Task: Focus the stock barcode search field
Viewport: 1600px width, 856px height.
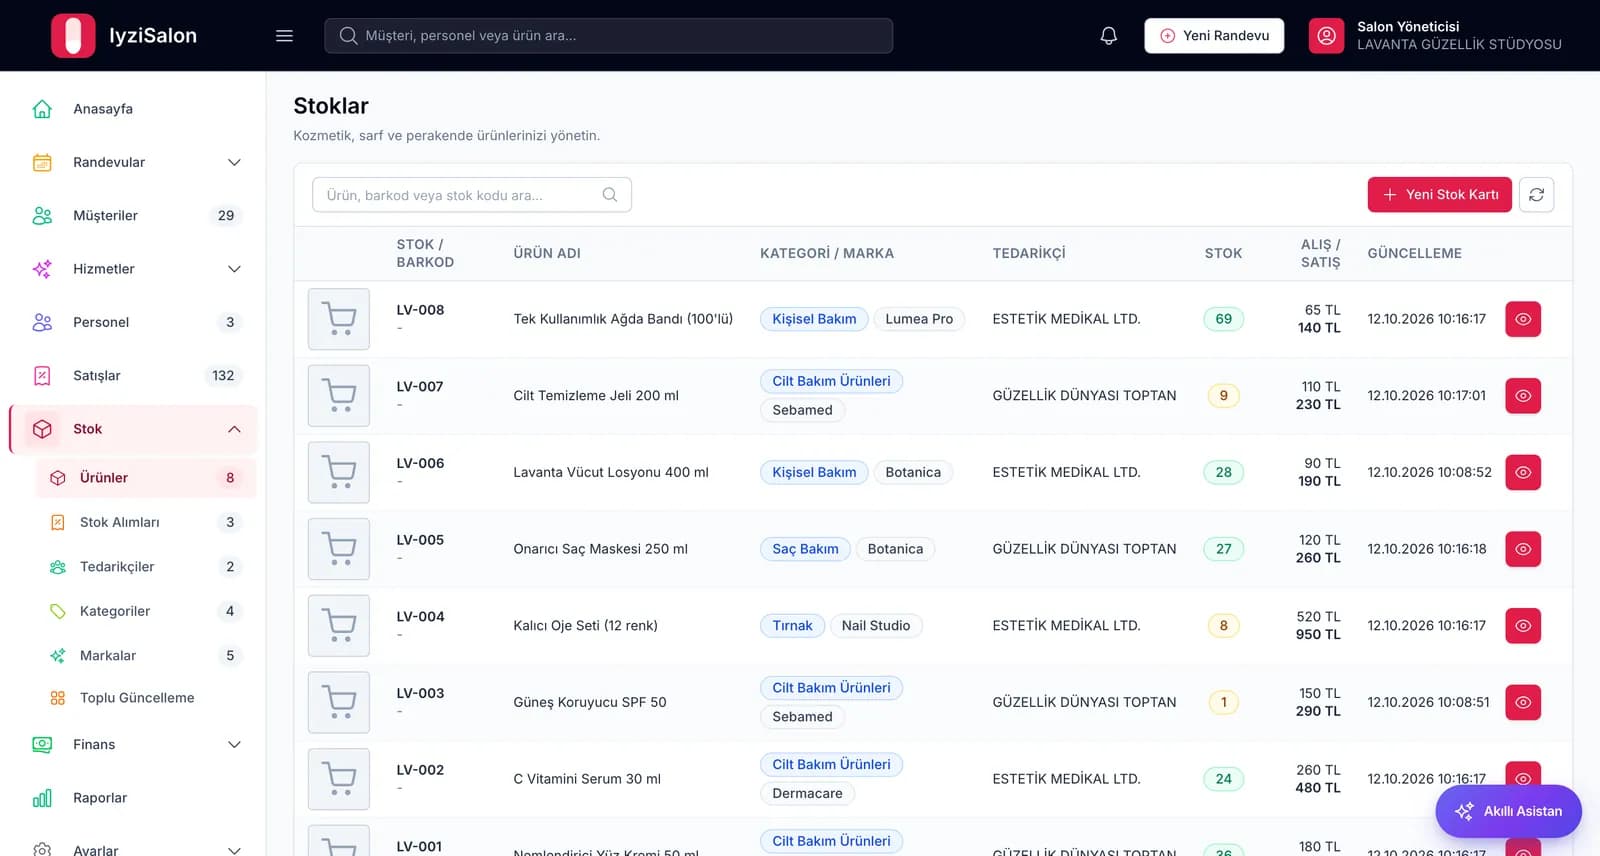Action: [x=472, y=195]
